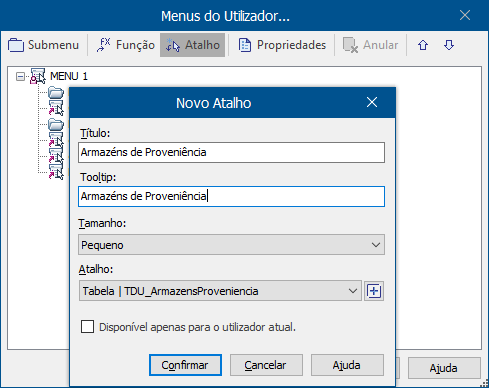Open the Tamanho Pequeno dropdown
This screenshot has height=388, width=489.
[231, 245]
